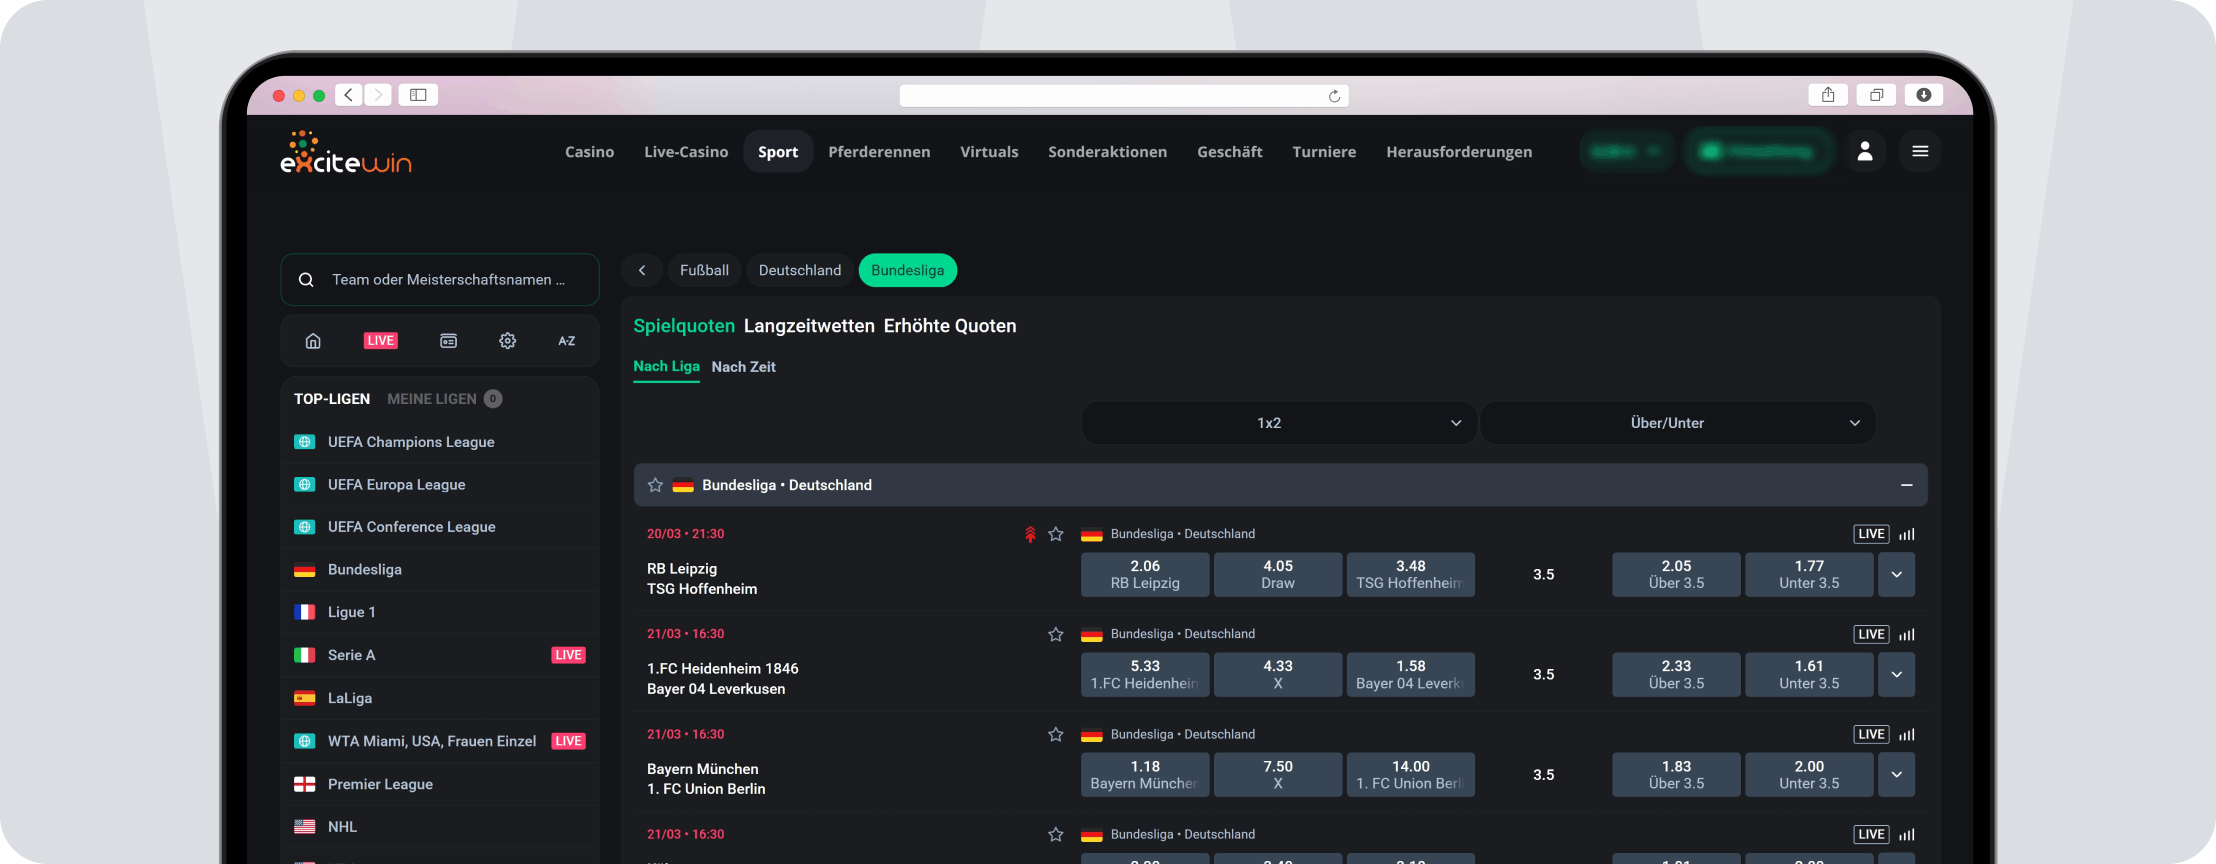Expand more markets for Bayern München match

tap(1896, 775)
